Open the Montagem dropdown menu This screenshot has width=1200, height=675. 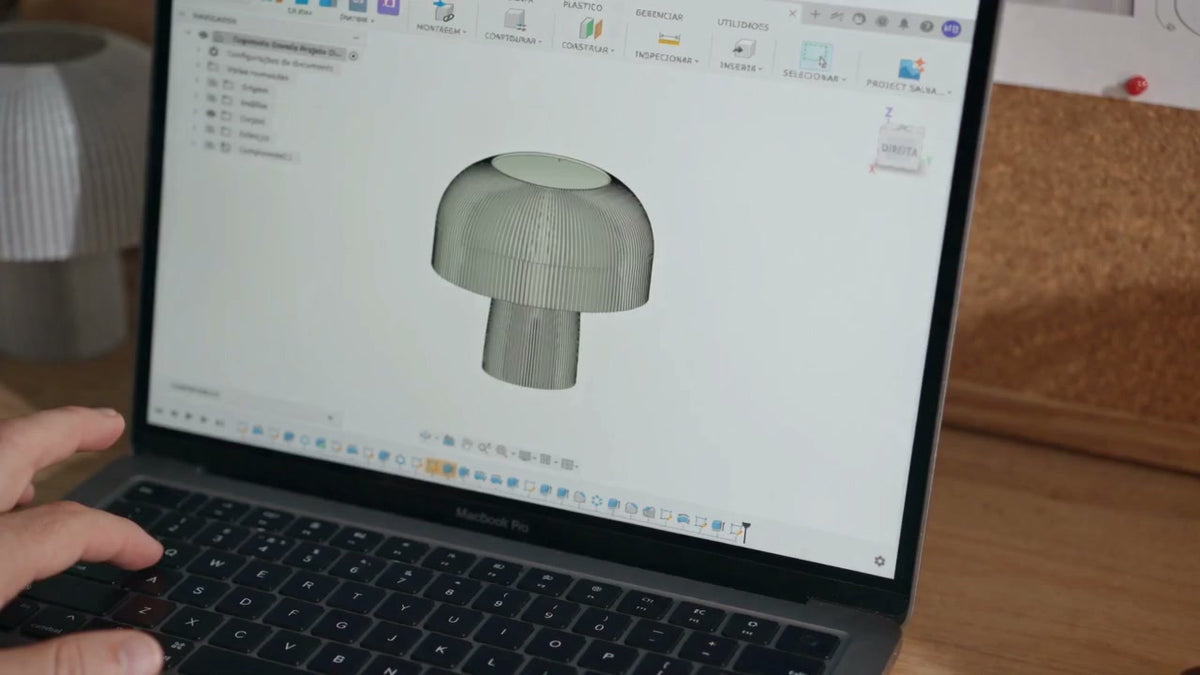tap(441, 31)
